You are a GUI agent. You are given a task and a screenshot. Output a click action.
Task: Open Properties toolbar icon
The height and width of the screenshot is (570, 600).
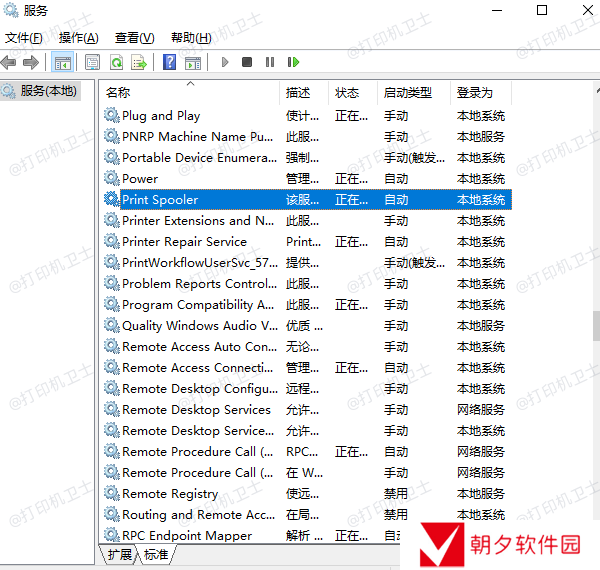coord(92,62)
